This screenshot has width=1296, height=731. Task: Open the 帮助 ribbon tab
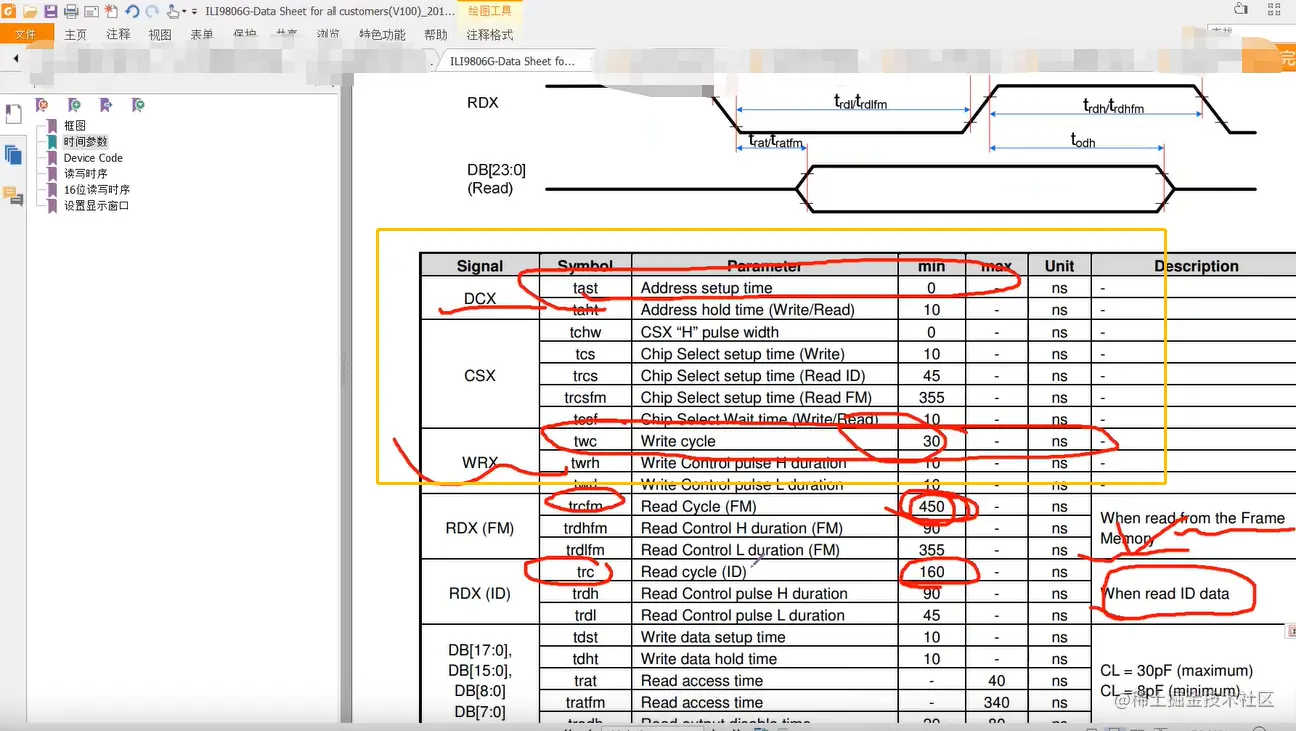tap(436, 34)
